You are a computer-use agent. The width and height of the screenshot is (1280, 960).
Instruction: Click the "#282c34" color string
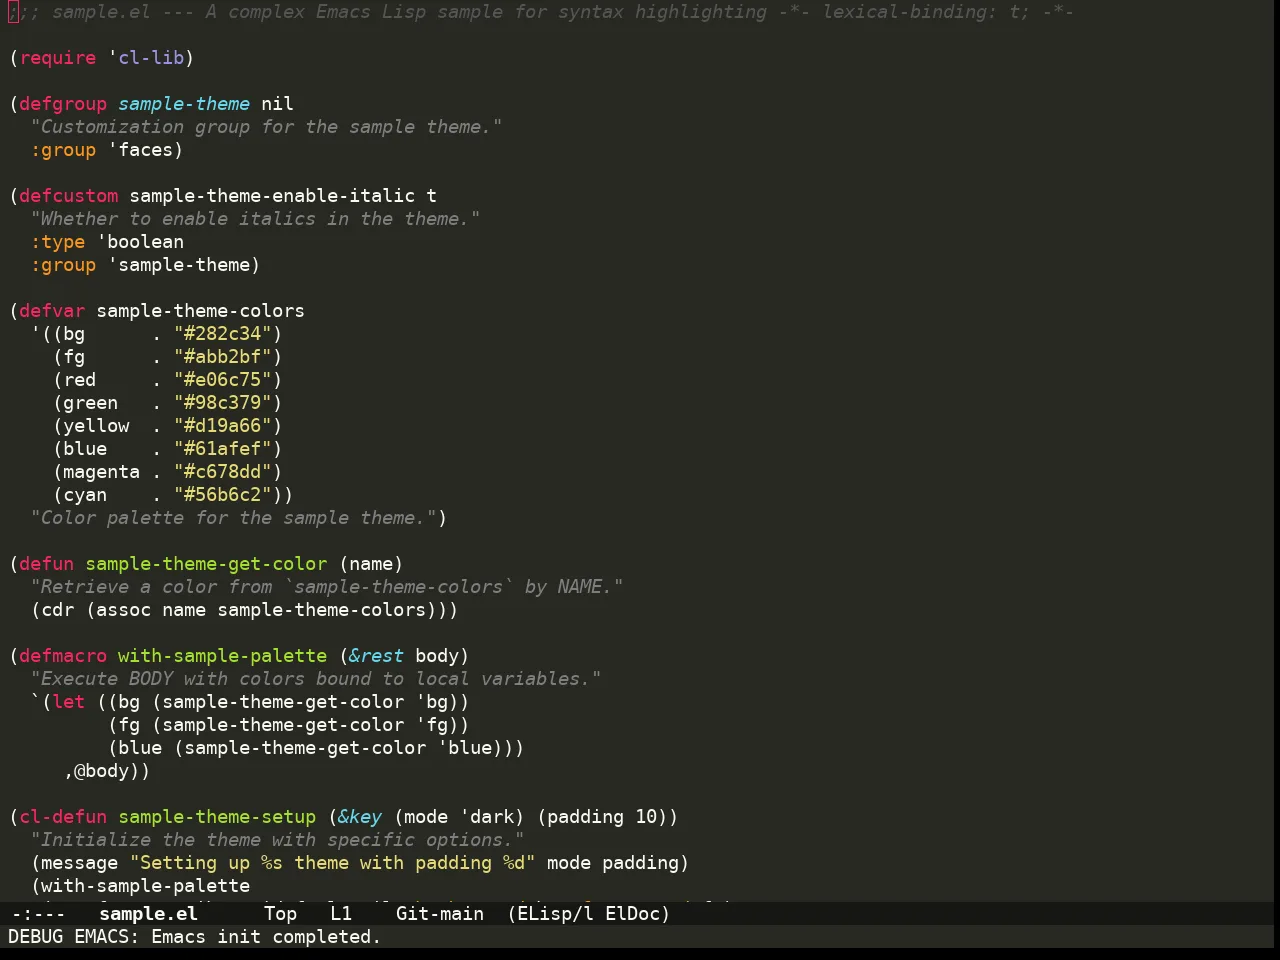tap(222, 334)
